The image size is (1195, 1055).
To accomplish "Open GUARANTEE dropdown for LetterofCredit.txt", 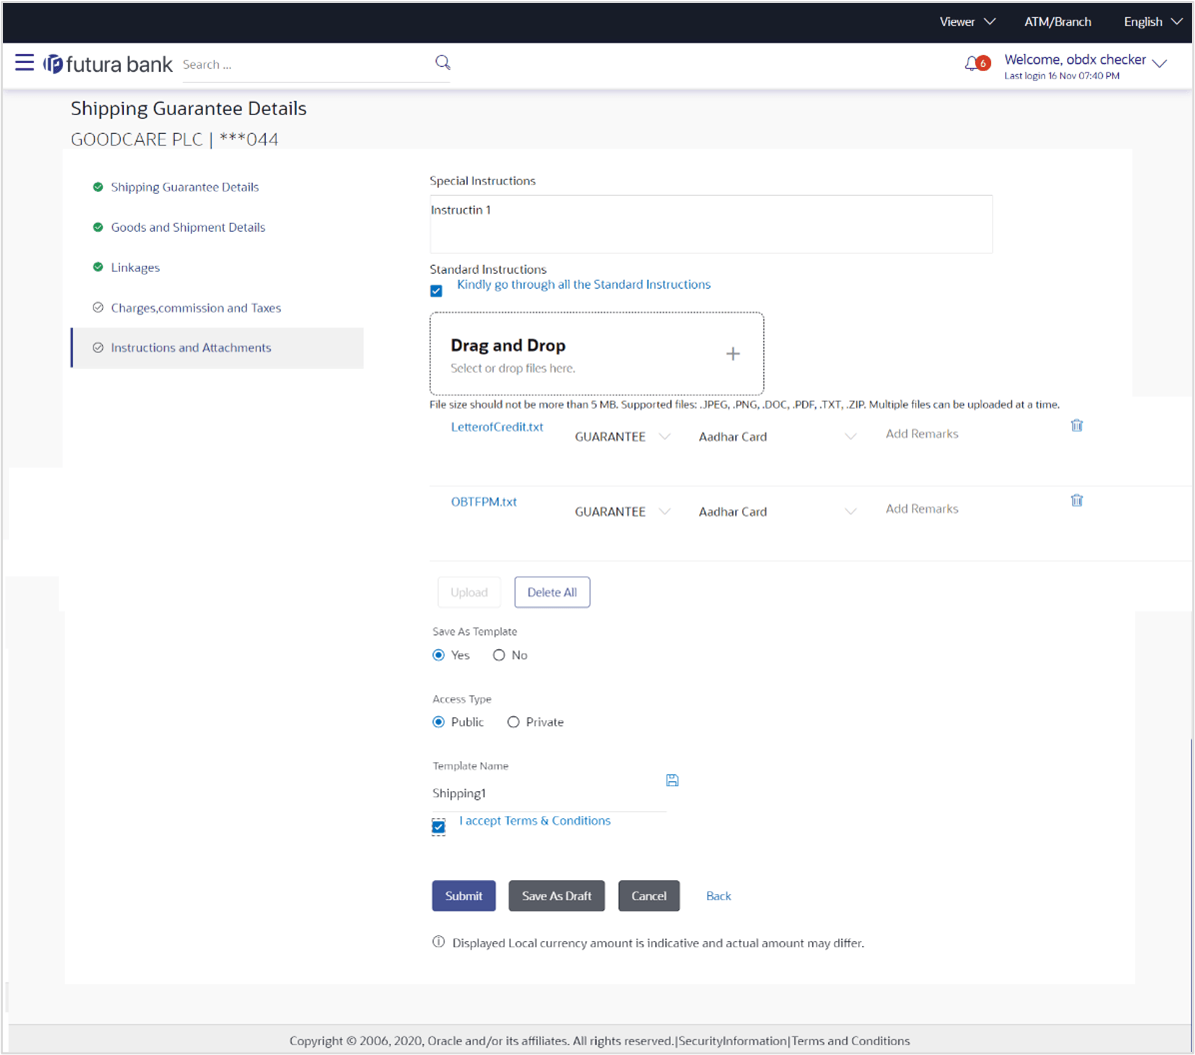I will tap(622, 437).
